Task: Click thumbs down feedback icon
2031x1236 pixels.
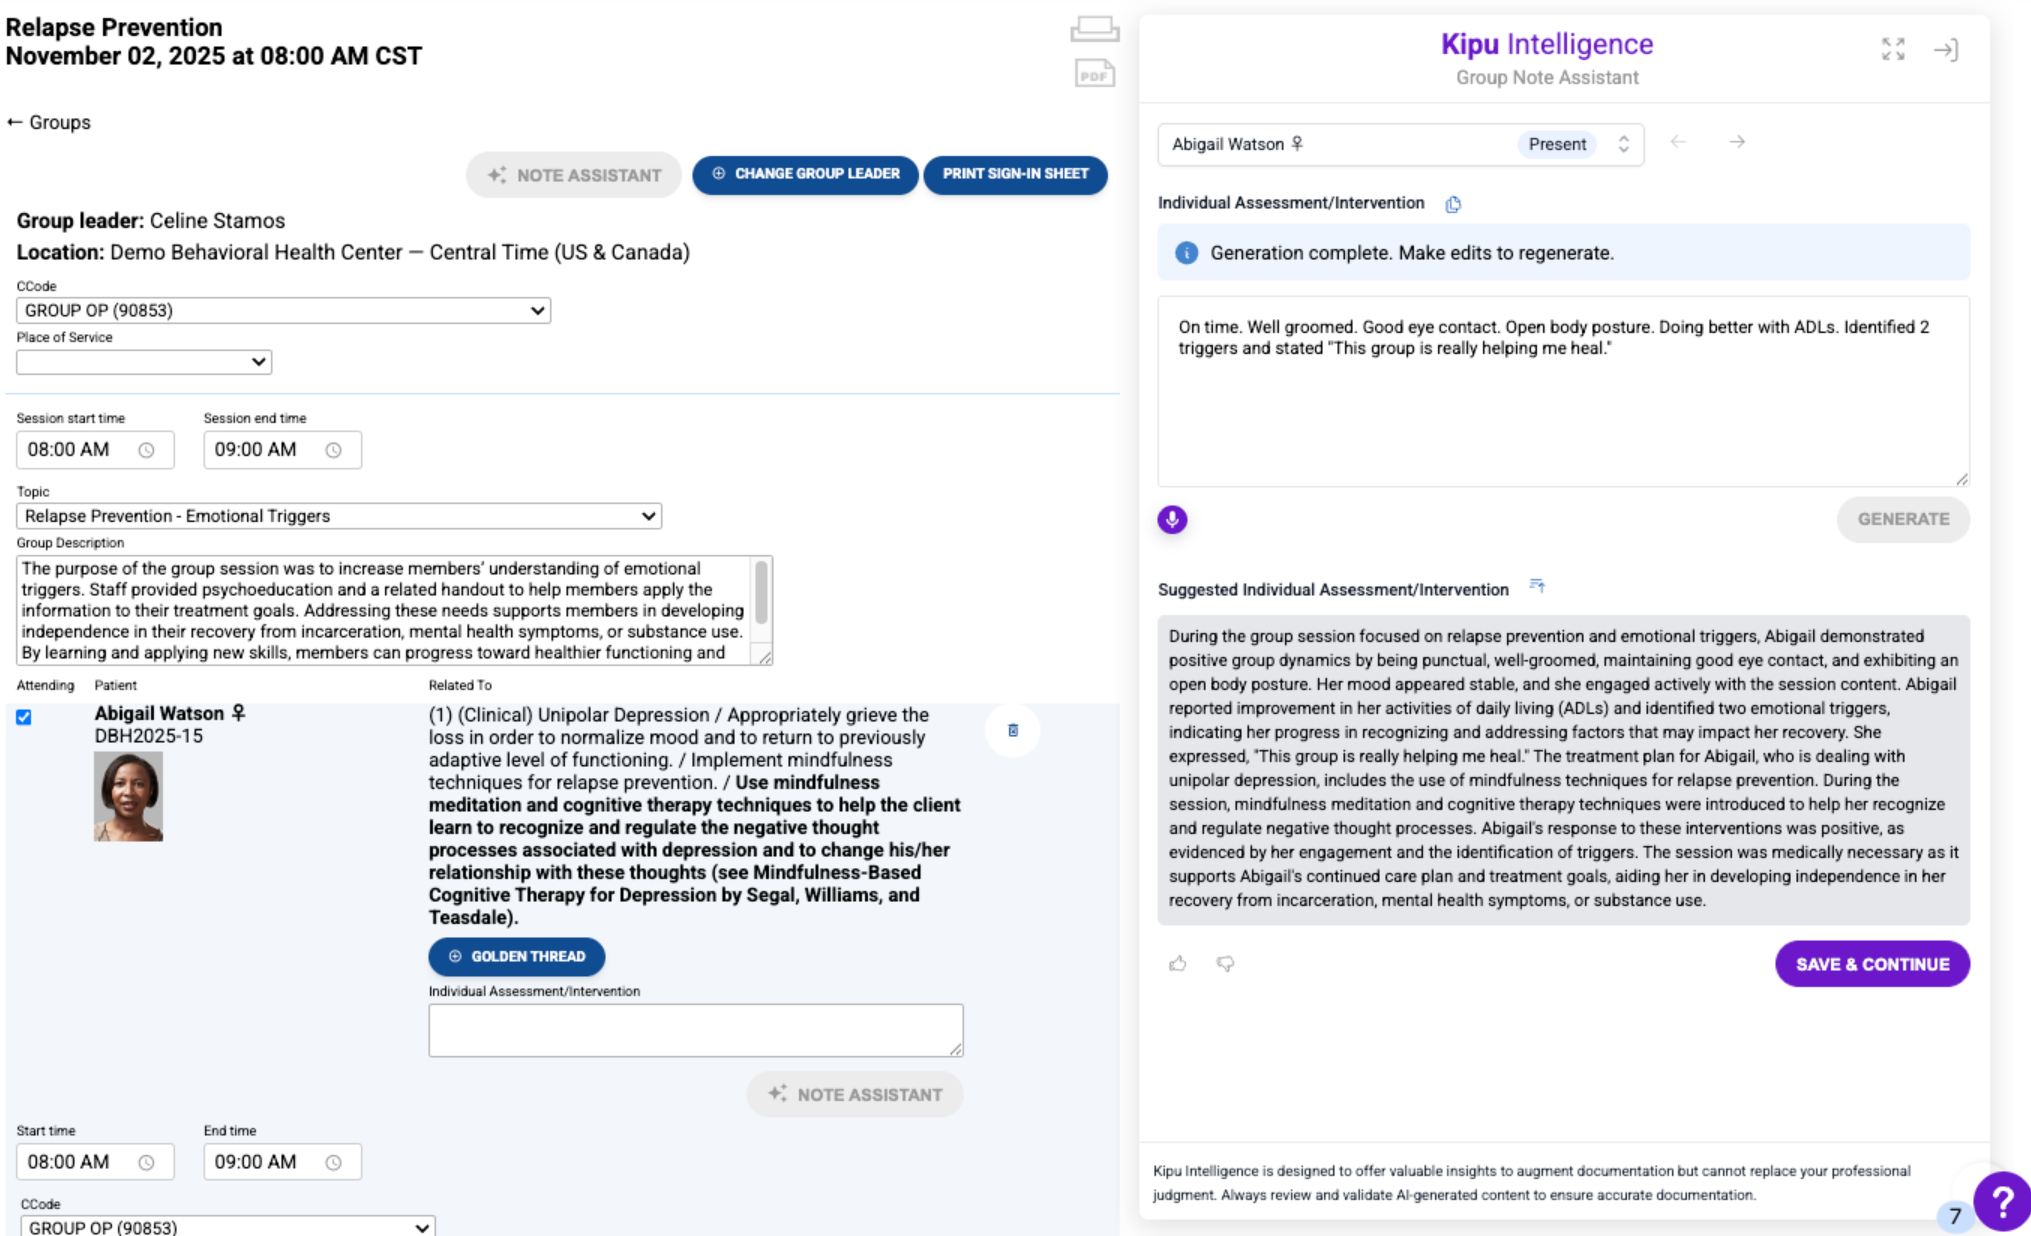Action: tap(1225, 963)
